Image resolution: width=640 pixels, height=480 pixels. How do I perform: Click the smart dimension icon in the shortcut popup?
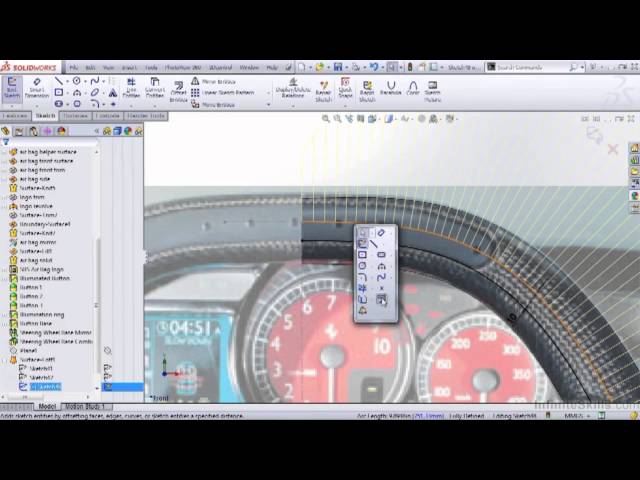tap(381, 233)
